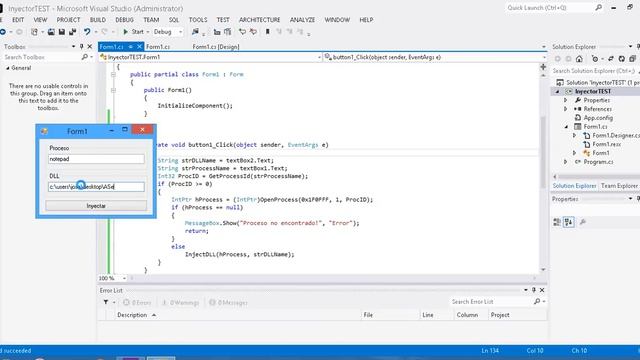
Task: Click Sync with Active Document icon
Action: click(x=611, y=59)
